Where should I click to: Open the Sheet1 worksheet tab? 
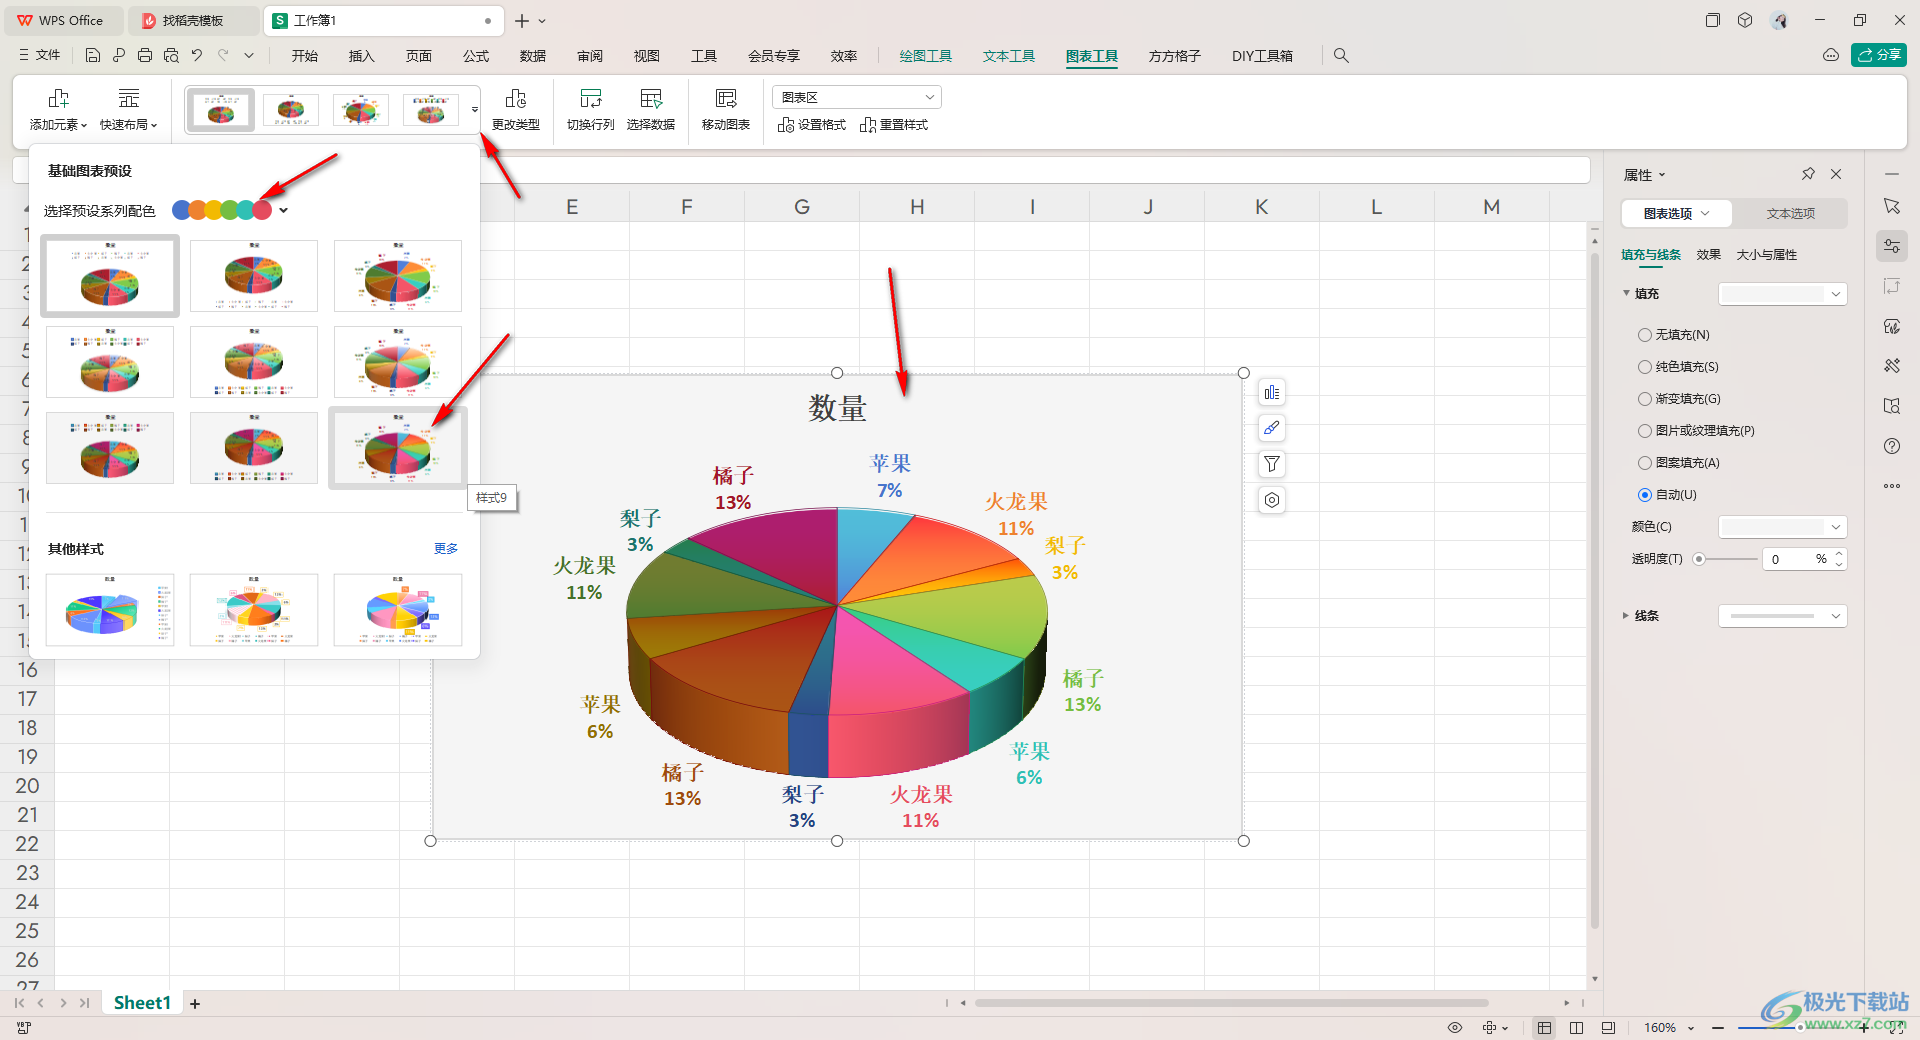click(142, 1003)
